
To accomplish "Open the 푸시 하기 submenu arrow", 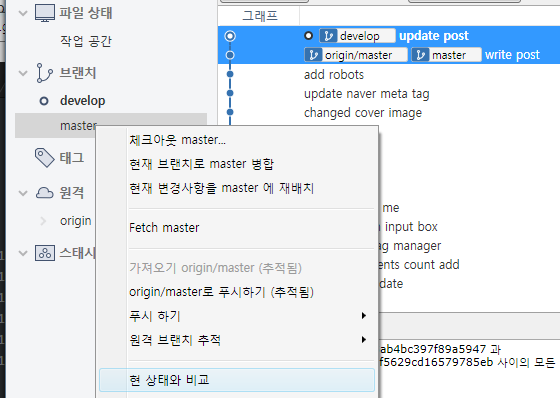I will pos(364,315).
